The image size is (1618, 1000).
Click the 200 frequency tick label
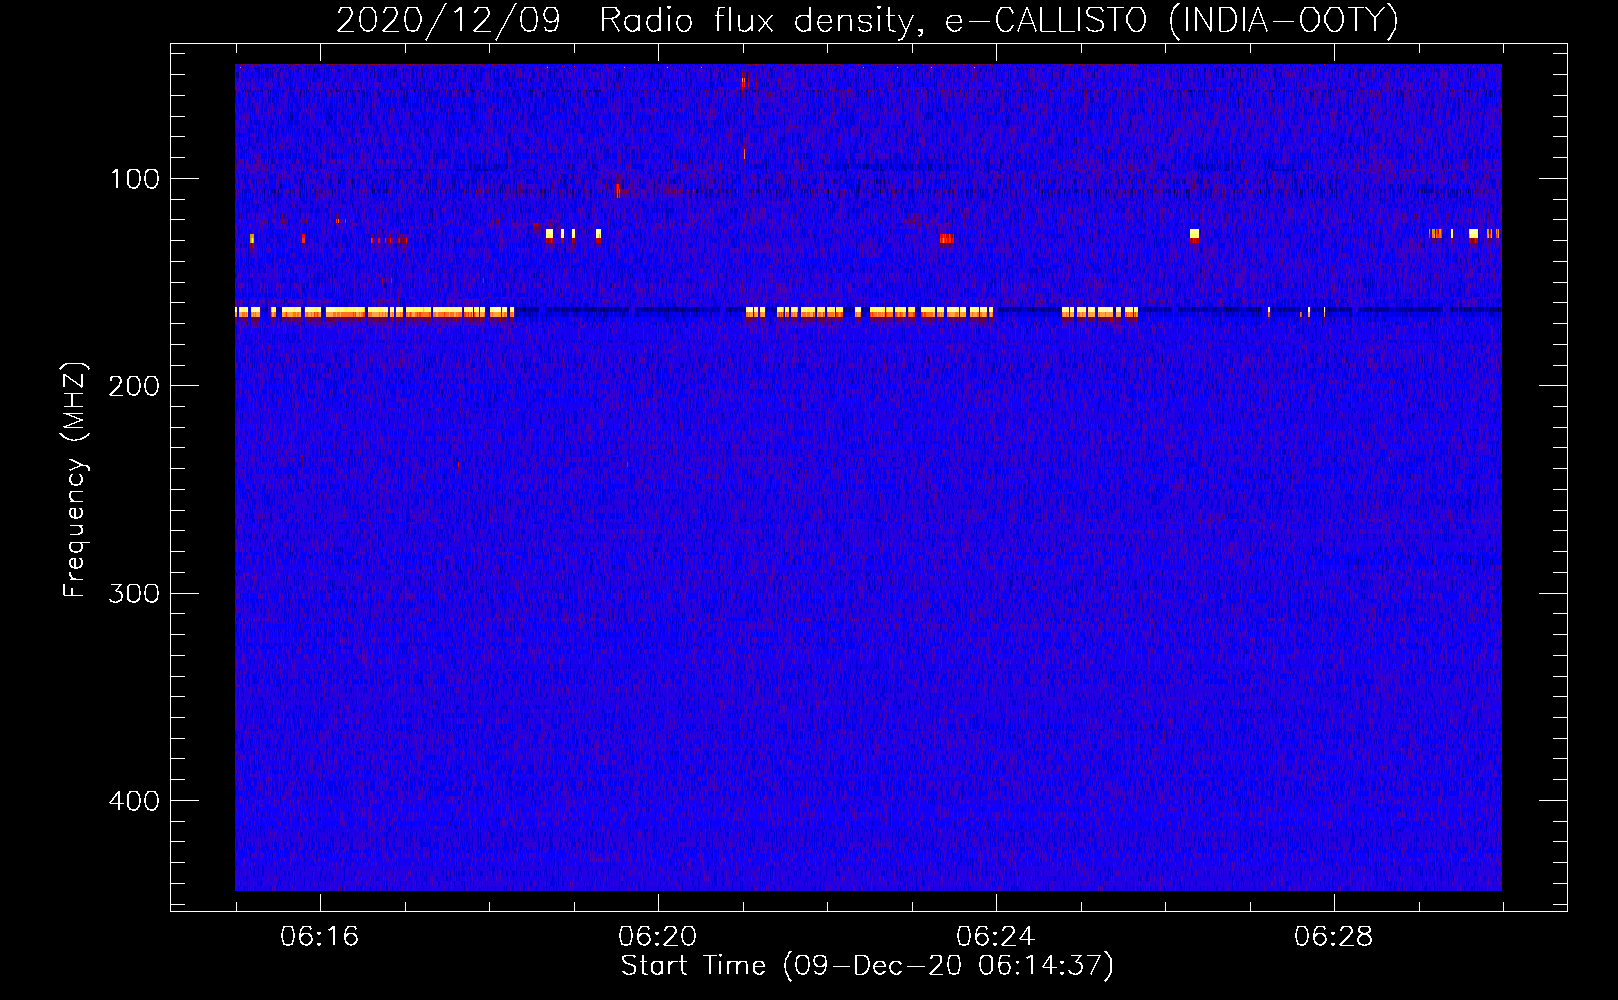(x=134, y=386)
